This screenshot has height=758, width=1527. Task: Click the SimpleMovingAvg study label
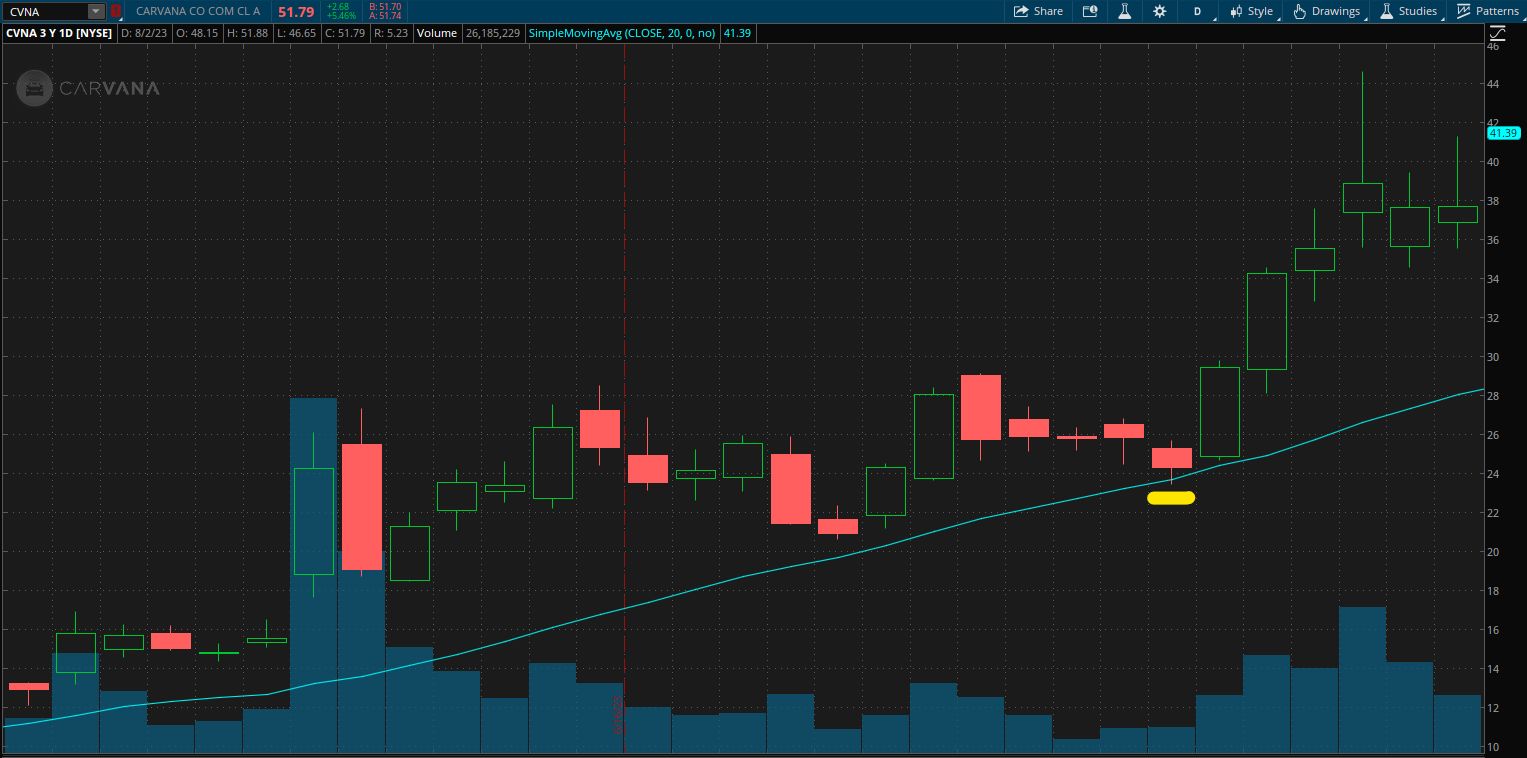622,33
